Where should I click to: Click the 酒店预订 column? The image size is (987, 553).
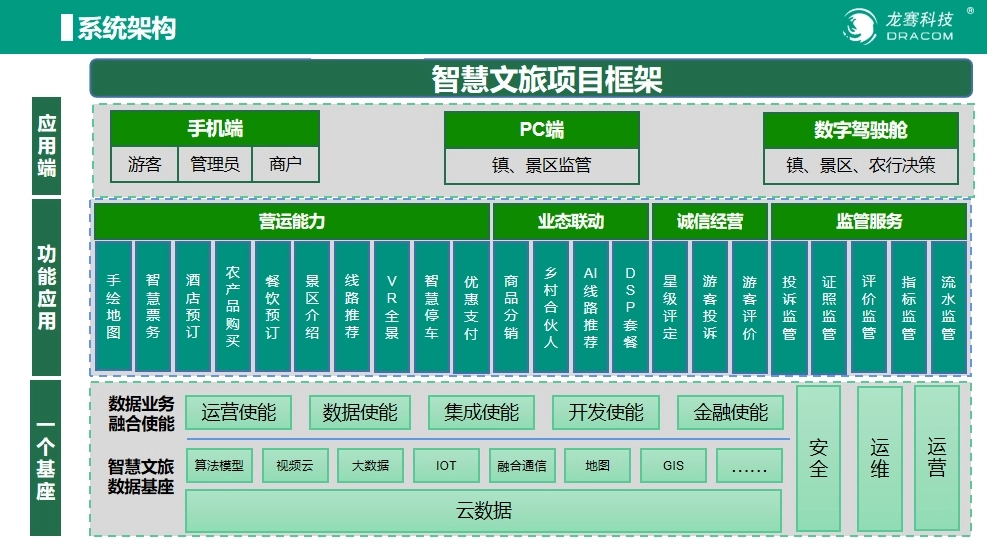[193, 306]
